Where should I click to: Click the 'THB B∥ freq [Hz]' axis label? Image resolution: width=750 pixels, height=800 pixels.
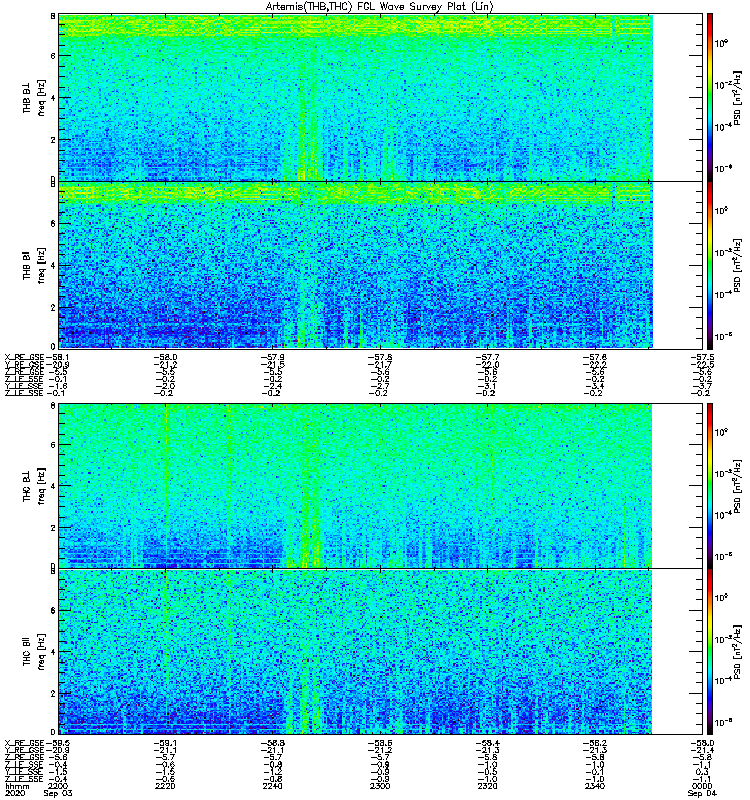(x=34, y=265)
